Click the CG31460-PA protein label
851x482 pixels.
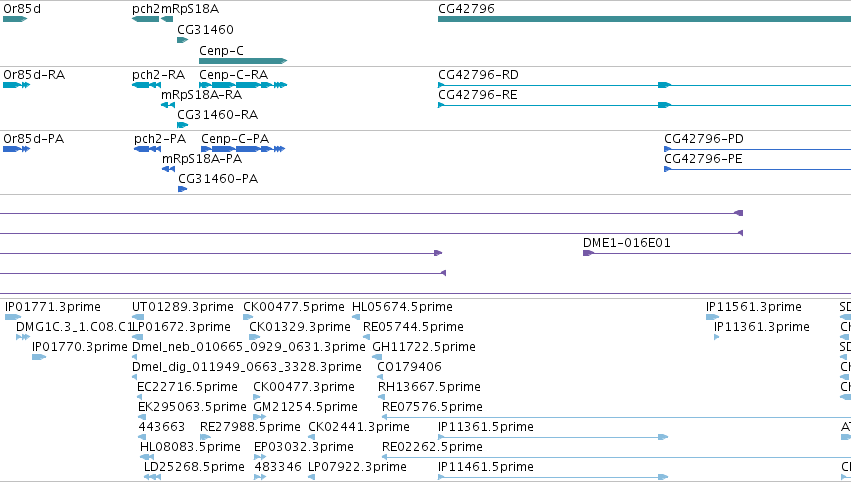click(218, 179)
